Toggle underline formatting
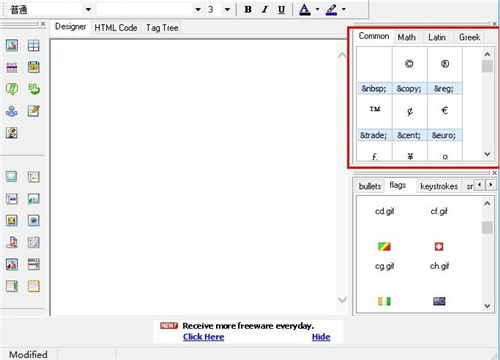The width and height of the screenshot is (500, 360). [x=282, y=10]
